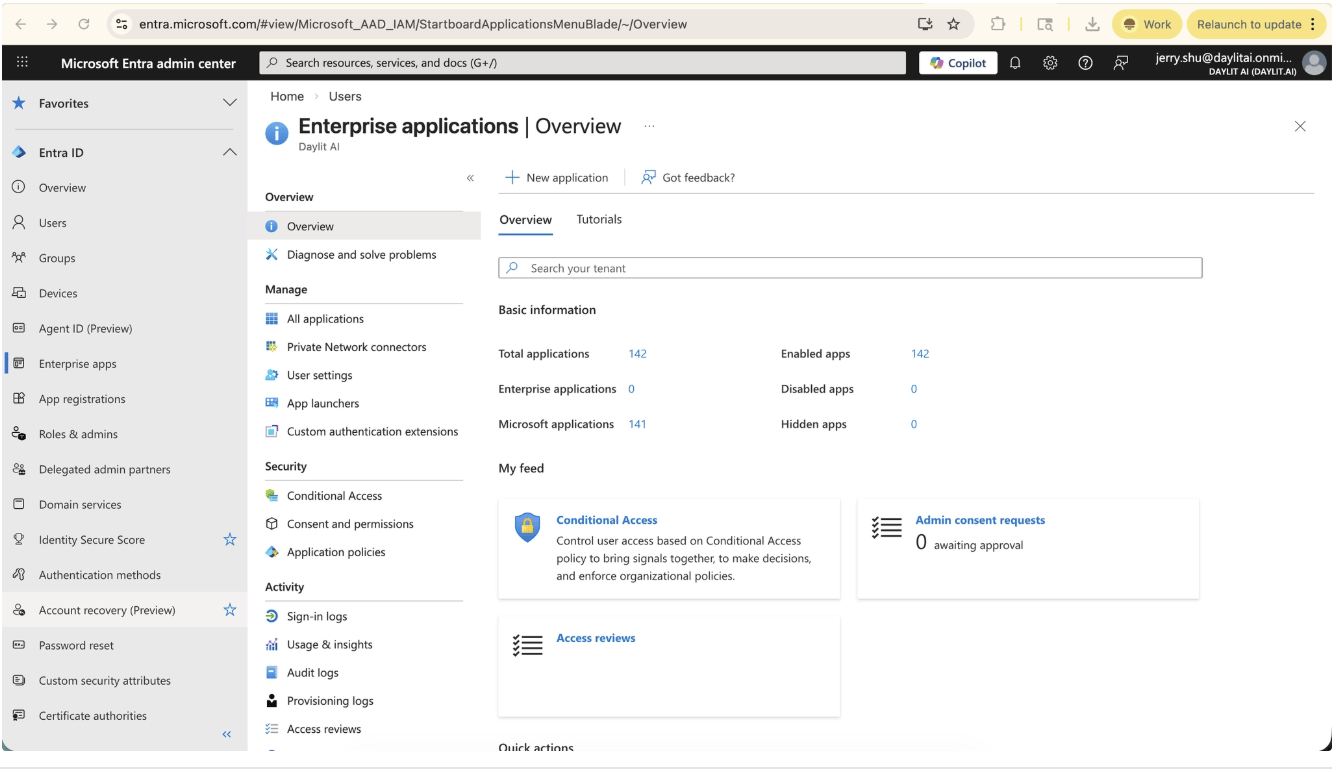Favorite Account recovery (Preview) with its star
Screen dimensions: 1336x772
(229, 610)
